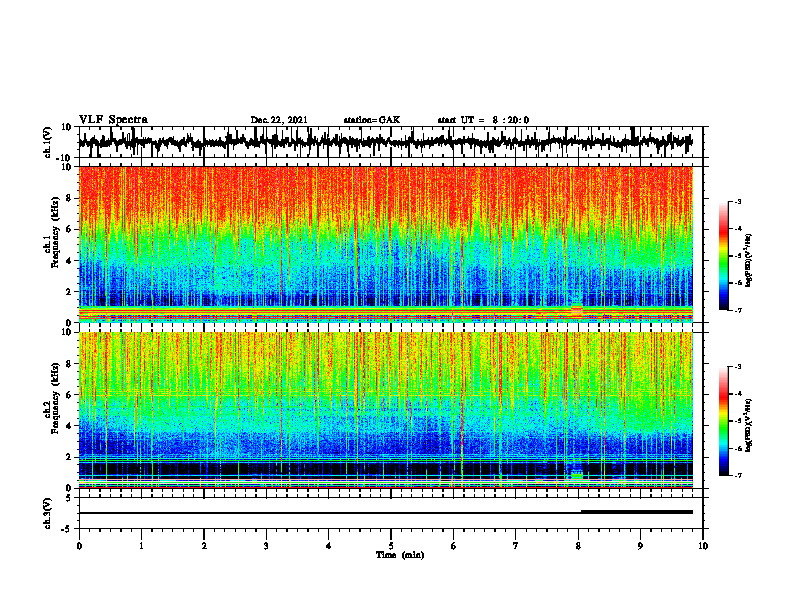
Task: Click tick label "9" on the Time axis
Action: coord(640,546)
